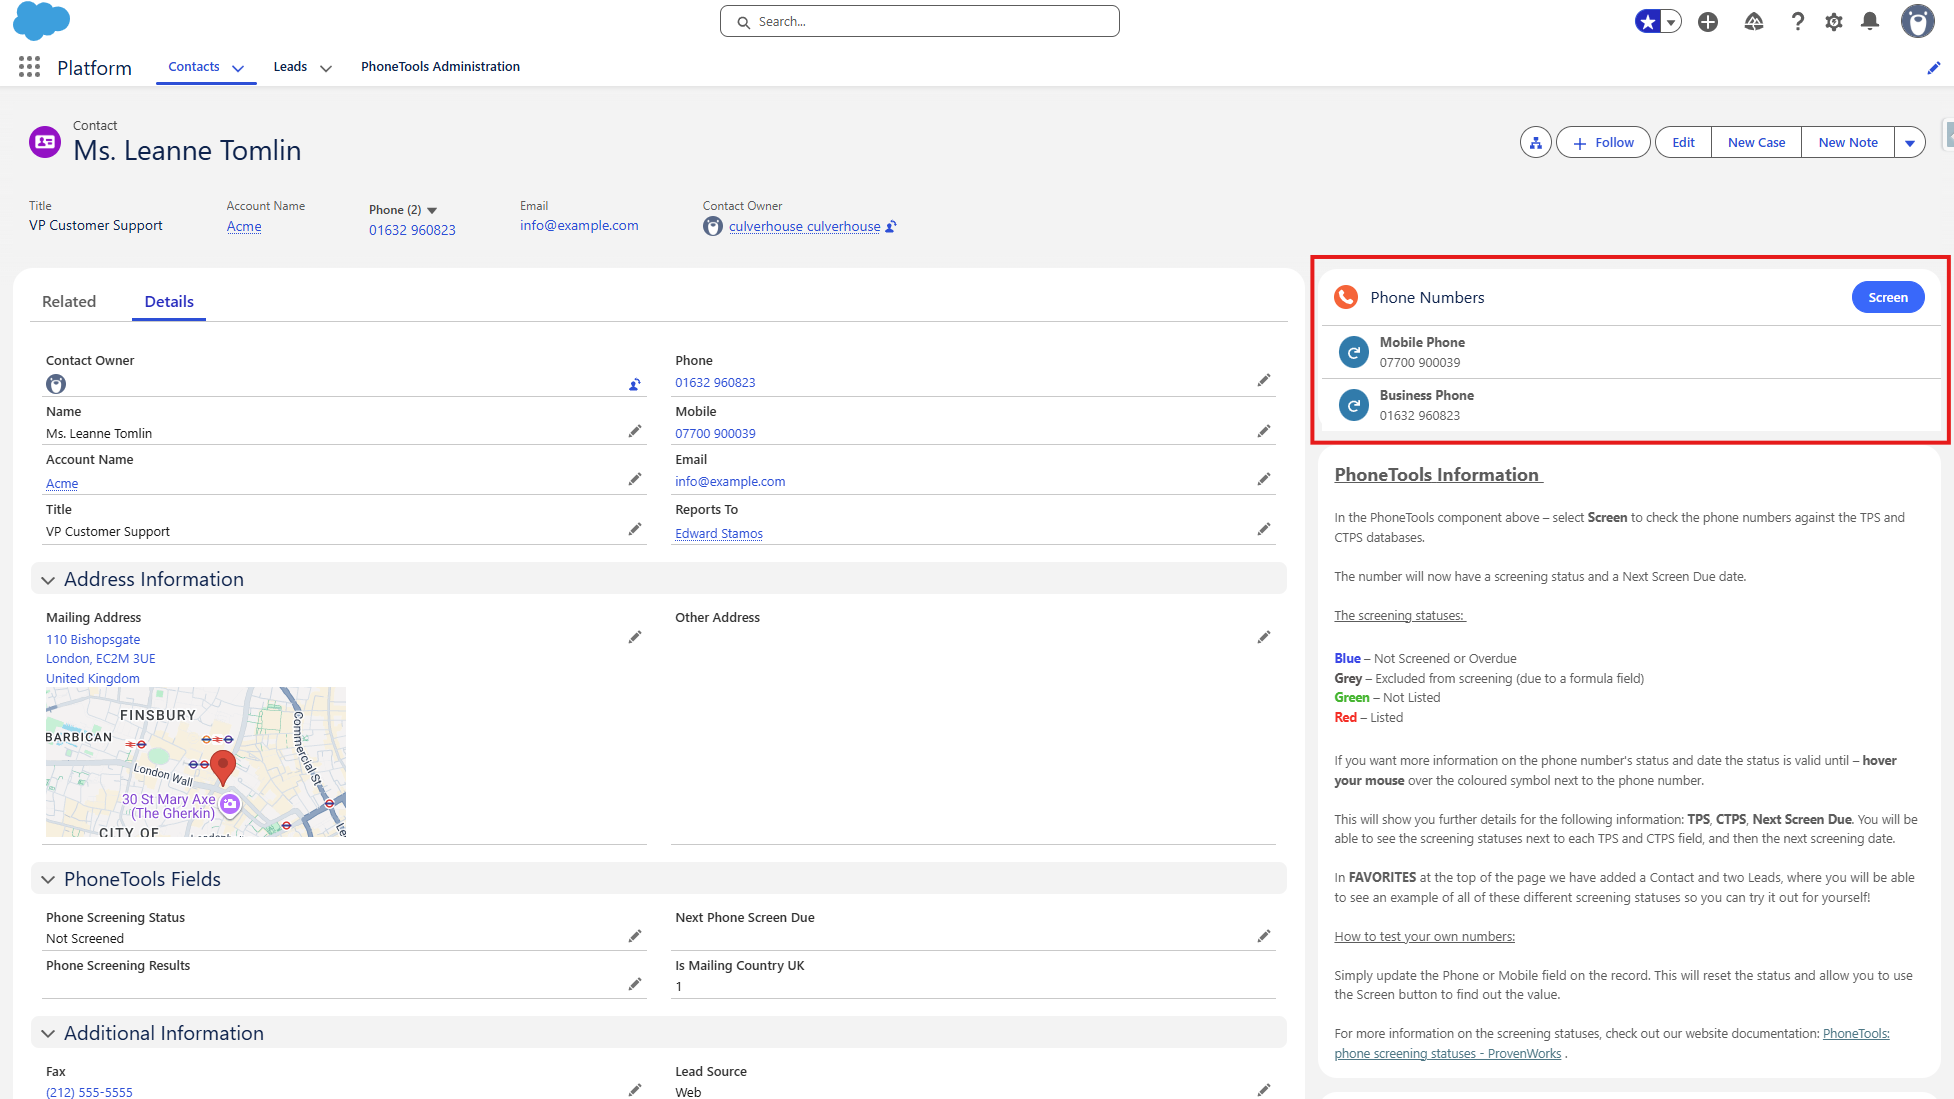Open the Setup gear icon
The height and width of the screenshot is (1099, 1954).
click(x=1833, y=21)
